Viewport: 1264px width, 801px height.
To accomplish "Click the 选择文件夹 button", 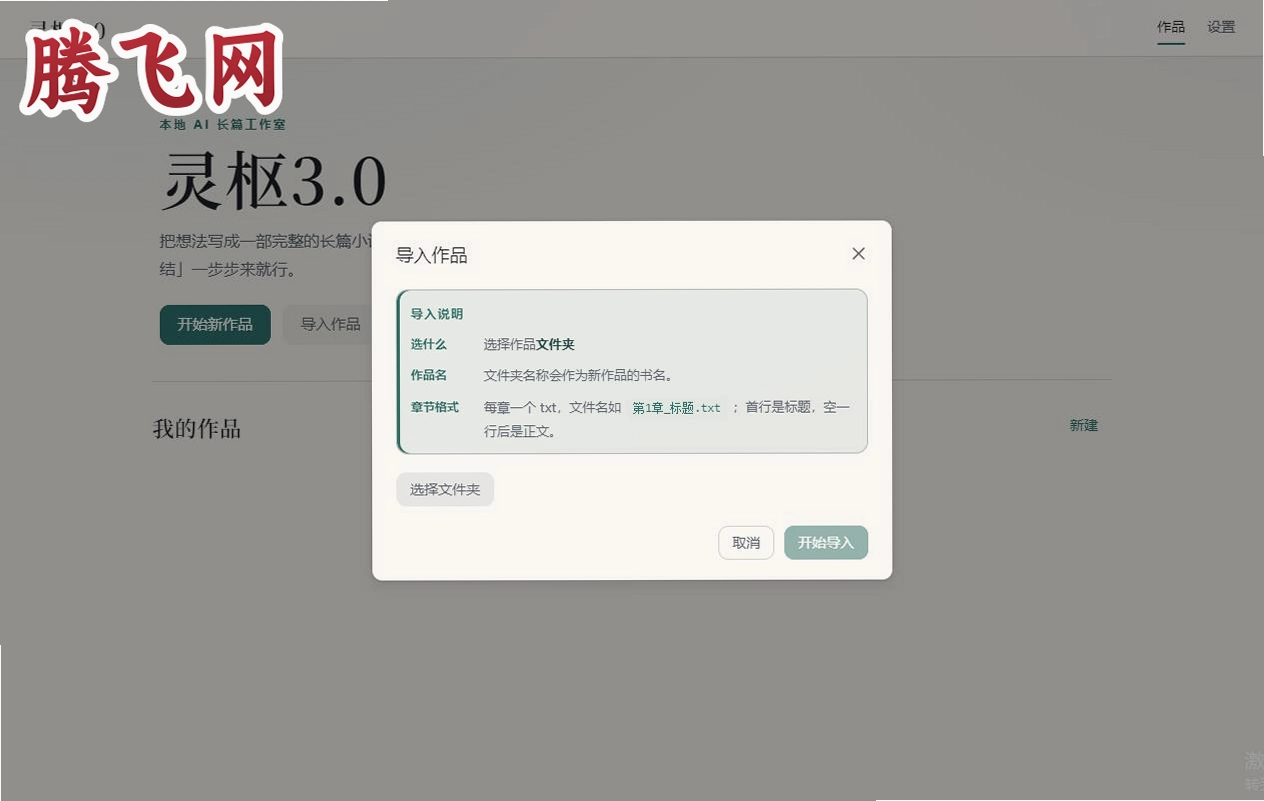I will [445, 489].
